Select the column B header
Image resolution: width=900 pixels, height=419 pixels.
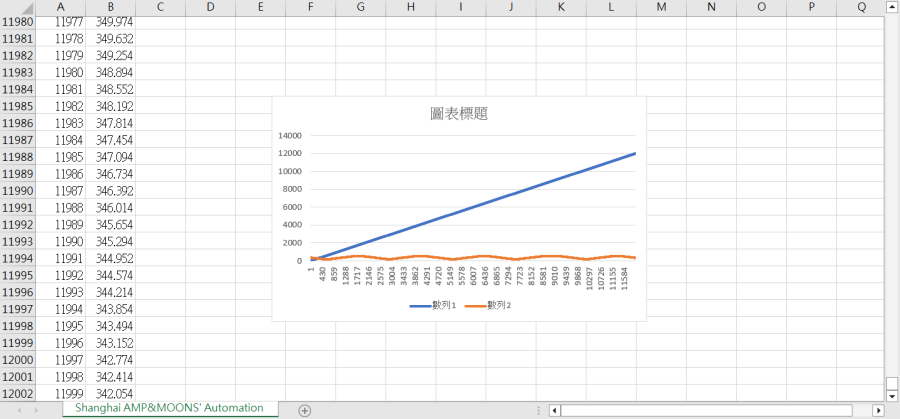(x=111, y=7)
